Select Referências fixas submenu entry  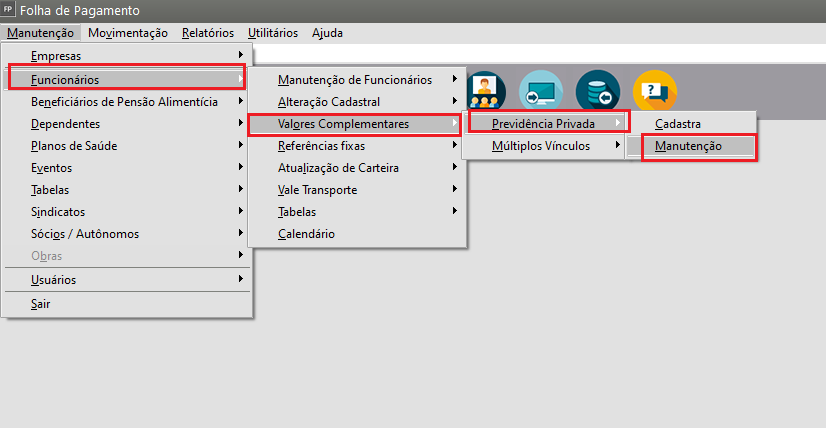tap(357, 146)
